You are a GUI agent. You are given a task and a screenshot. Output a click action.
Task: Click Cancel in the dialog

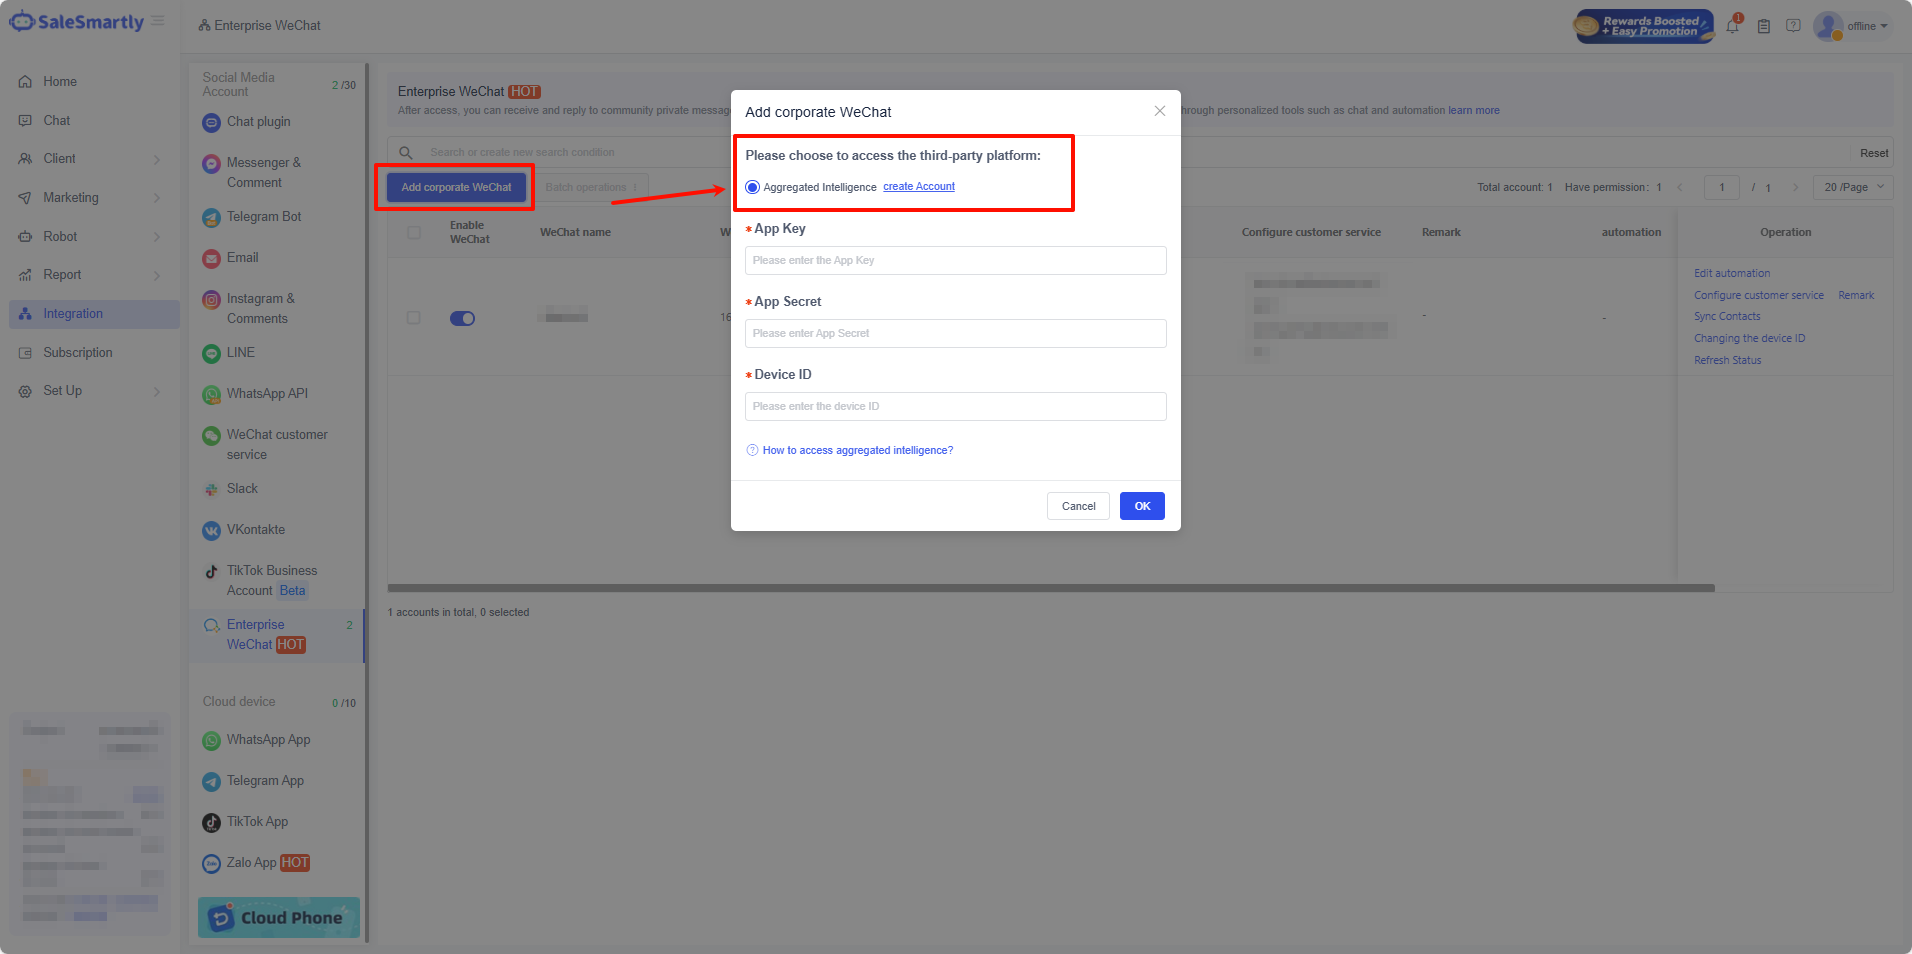1078,506
